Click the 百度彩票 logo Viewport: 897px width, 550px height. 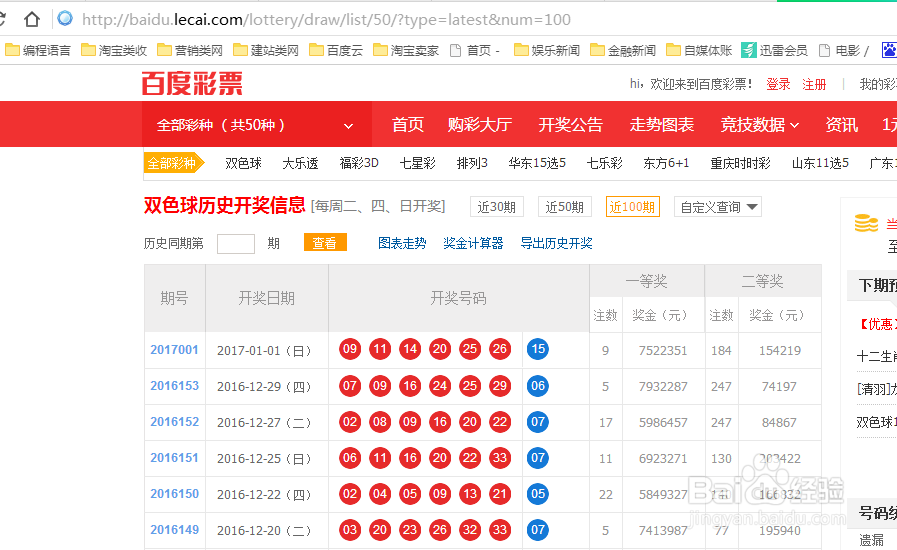tap(192, 84)
